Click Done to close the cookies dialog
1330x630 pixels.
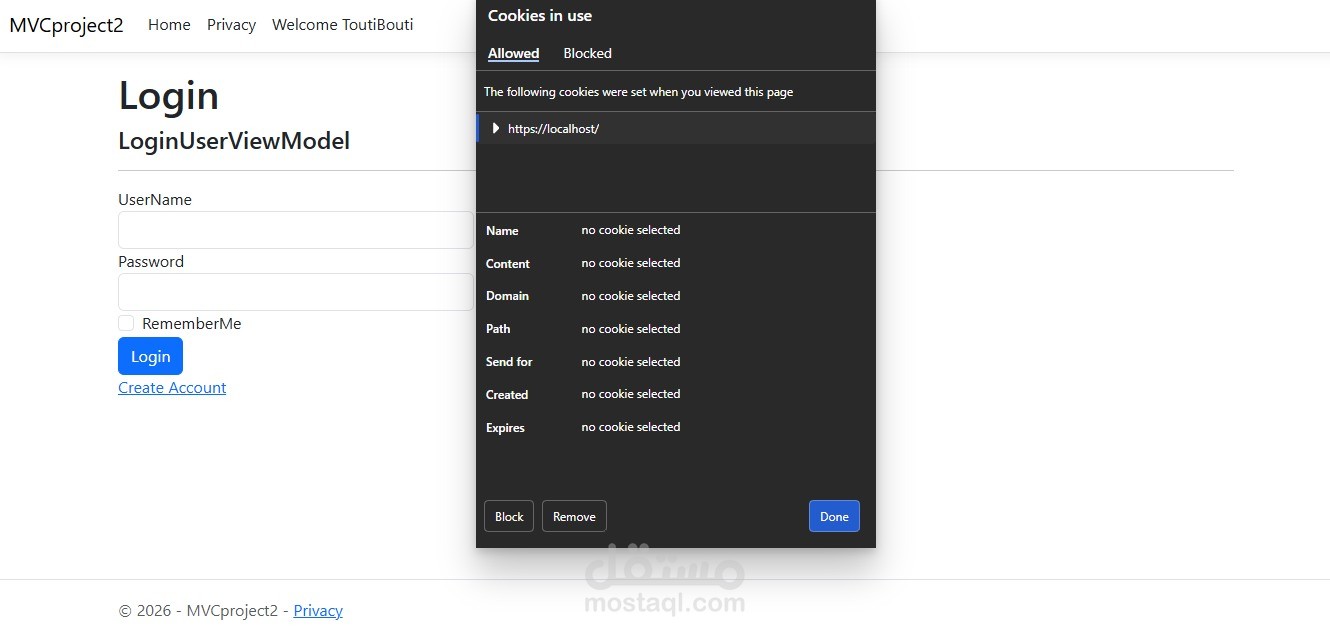pyautogui.click(x=834, y=516)
